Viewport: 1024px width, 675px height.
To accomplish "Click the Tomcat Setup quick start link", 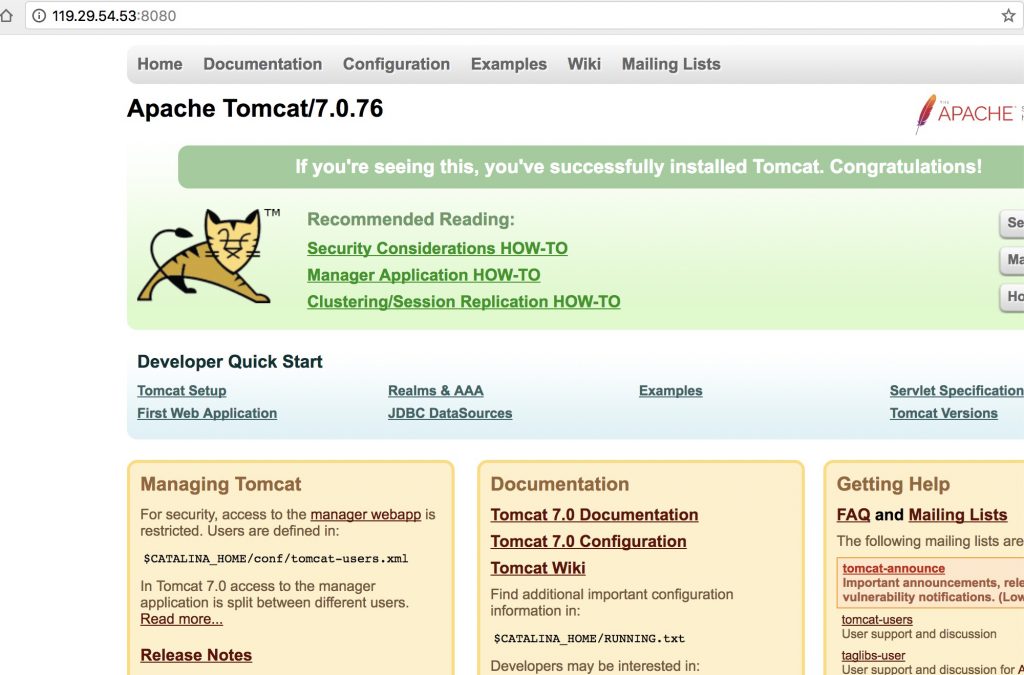I will pos(181,391).
